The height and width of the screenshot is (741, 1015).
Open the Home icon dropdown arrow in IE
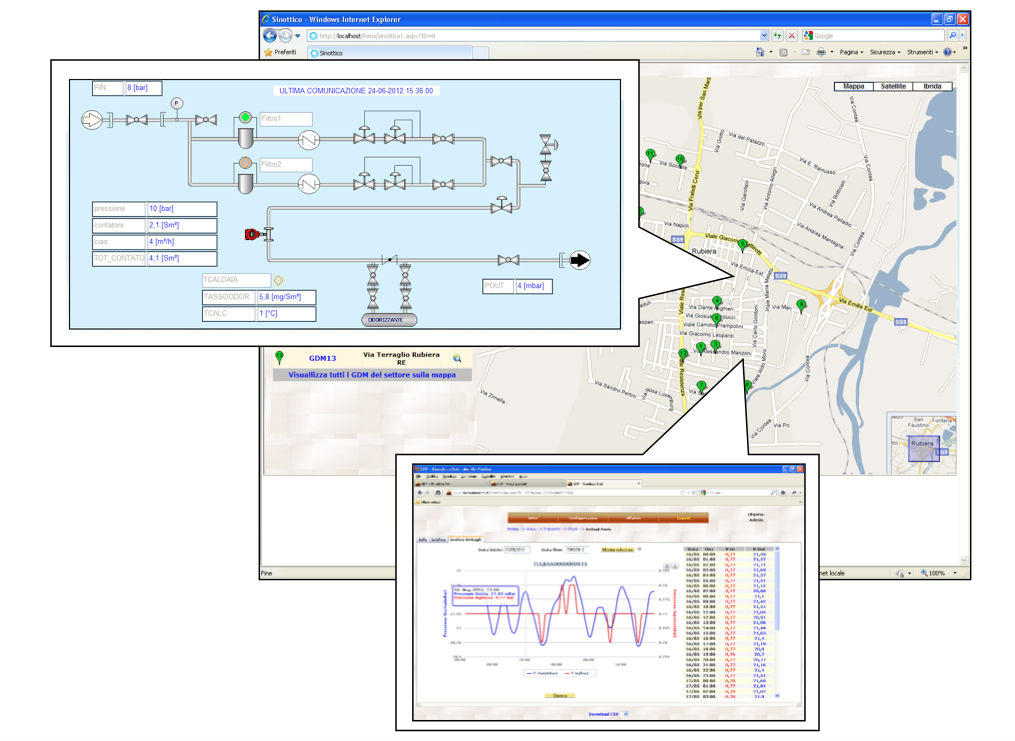click(770, 52)
